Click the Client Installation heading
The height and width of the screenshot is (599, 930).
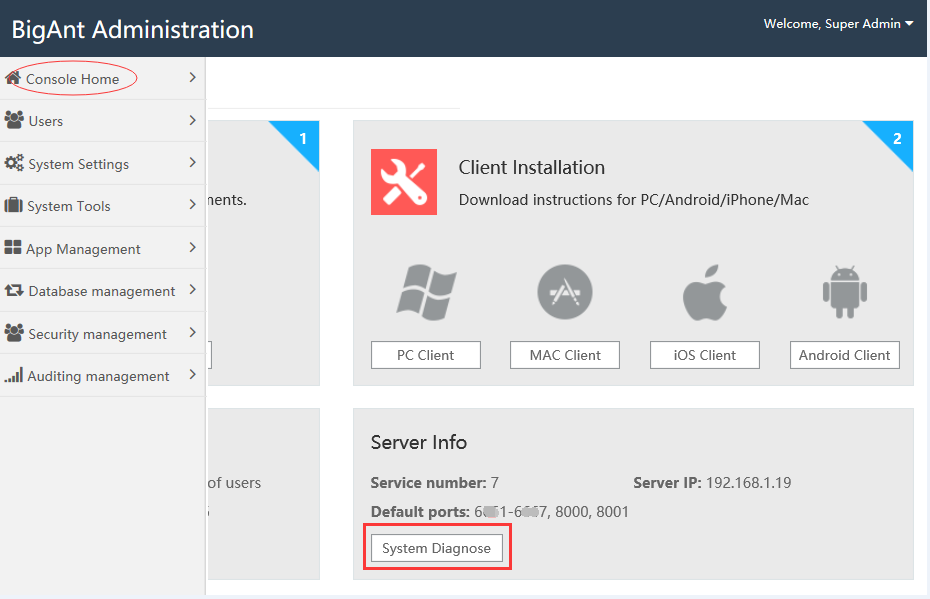(532, 167)
